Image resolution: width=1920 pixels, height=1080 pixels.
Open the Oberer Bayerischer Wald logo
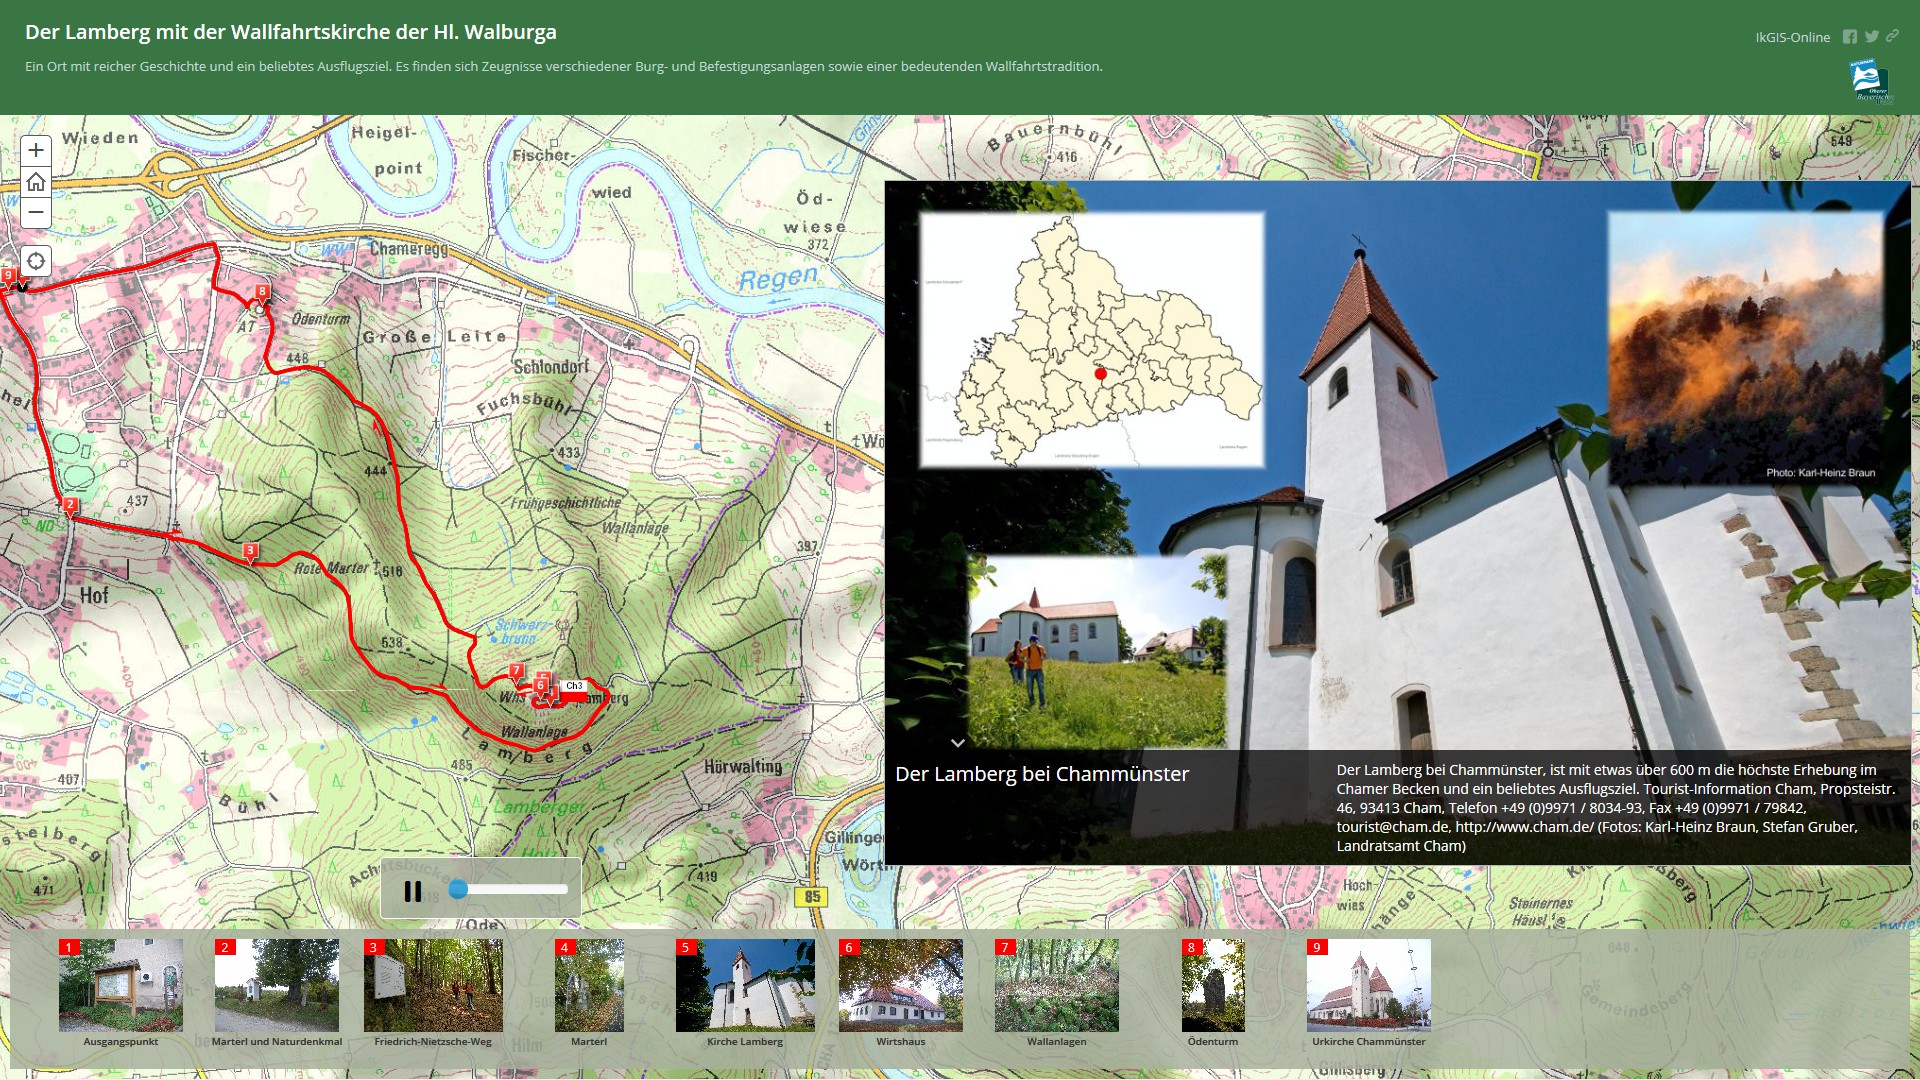pos(1871,81)
